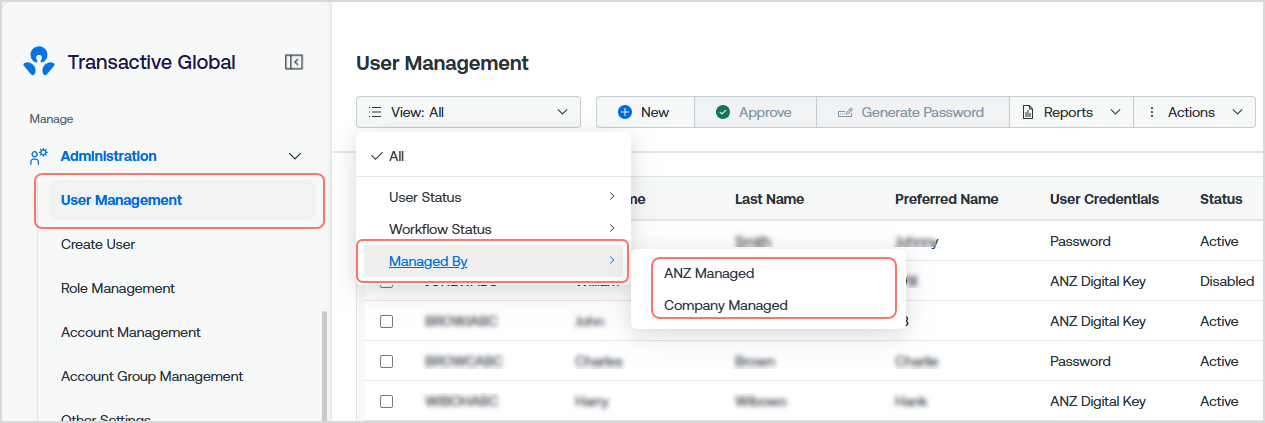1265x423 pixels.
Task: Sort by Preferred Name column header
Action: [946, 199]
